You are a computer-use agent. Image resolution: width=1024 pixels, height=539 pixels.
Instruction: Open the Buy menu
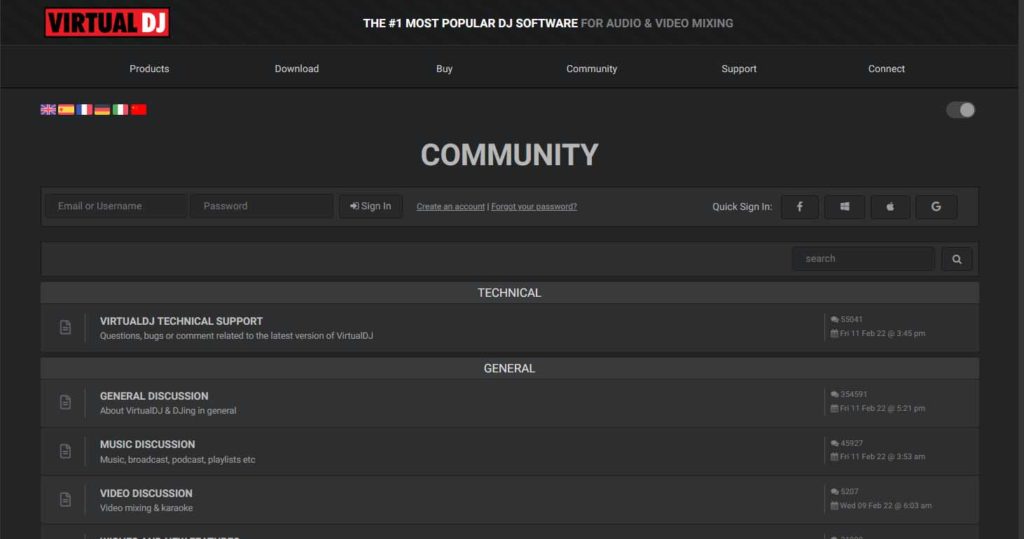coord(444,69)
